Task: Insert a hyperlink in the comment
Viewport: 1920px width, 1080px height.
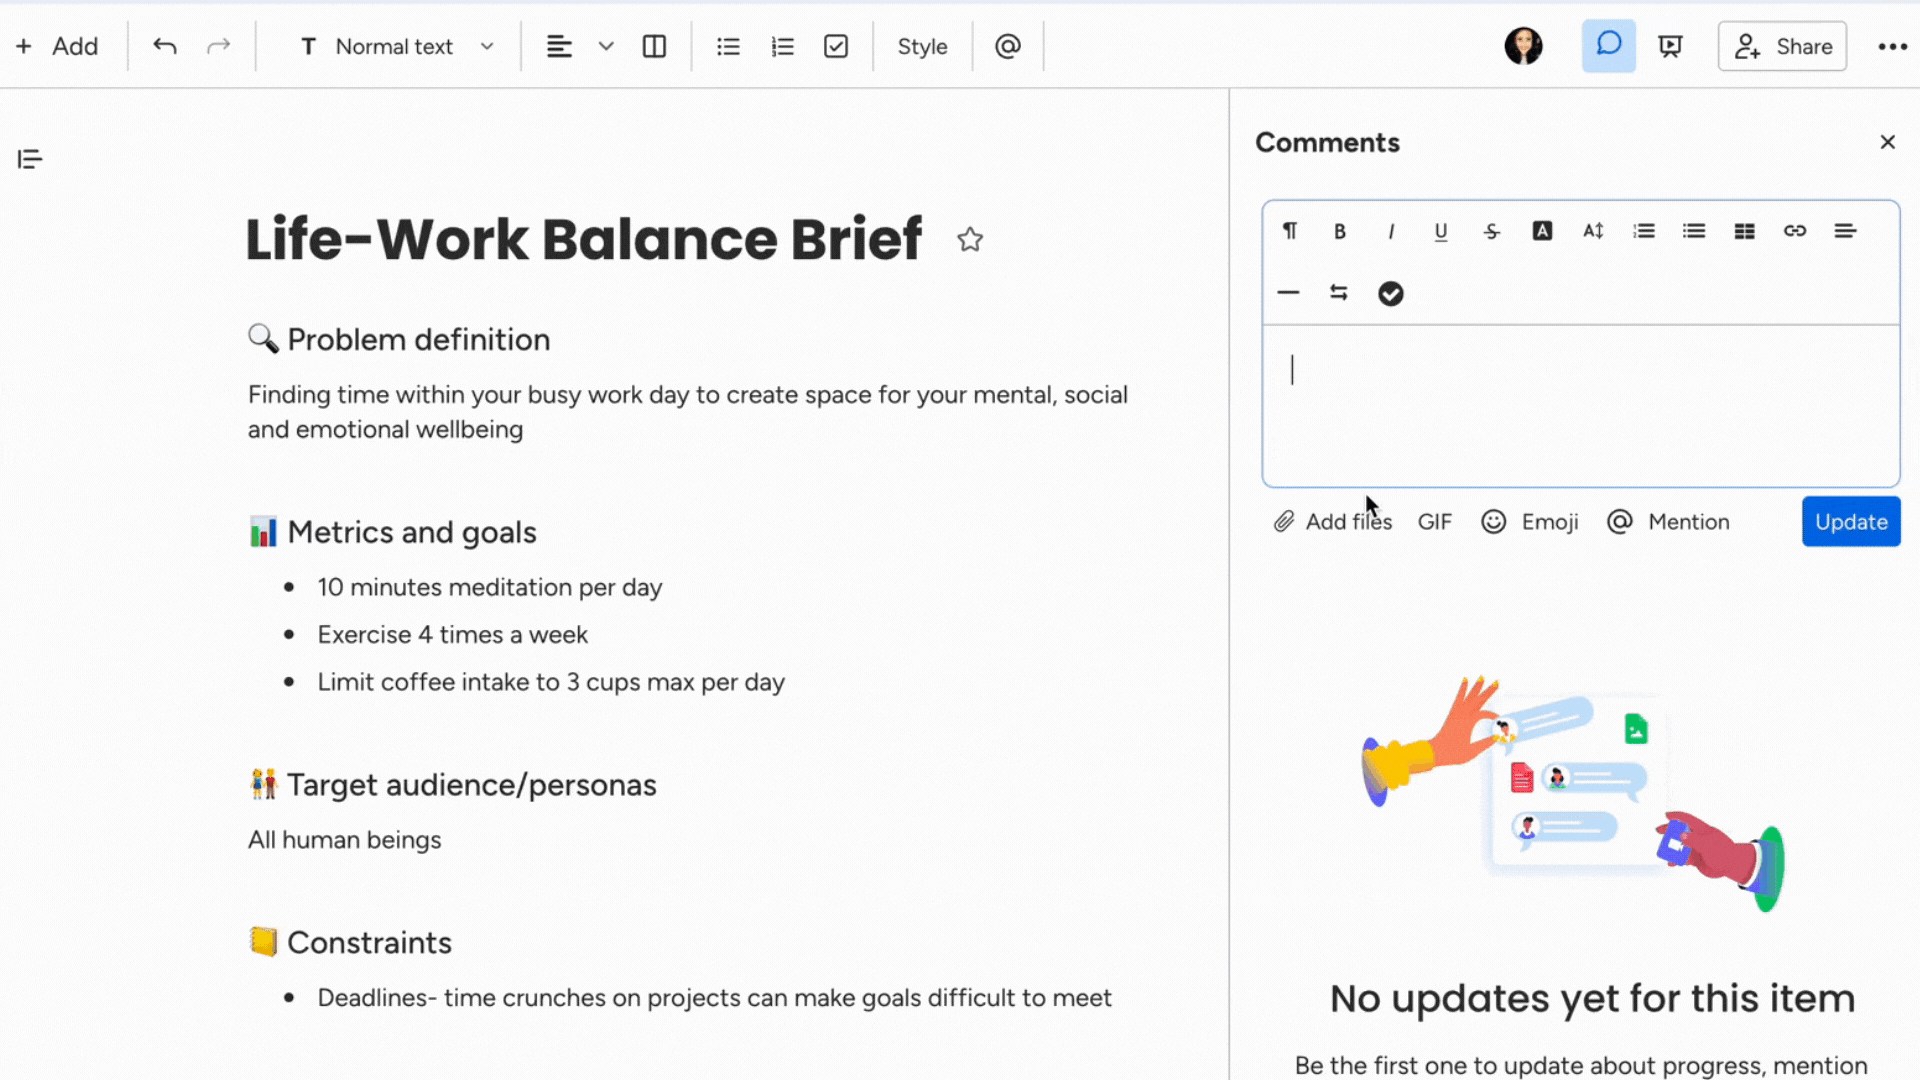Action: point(1796,231)
